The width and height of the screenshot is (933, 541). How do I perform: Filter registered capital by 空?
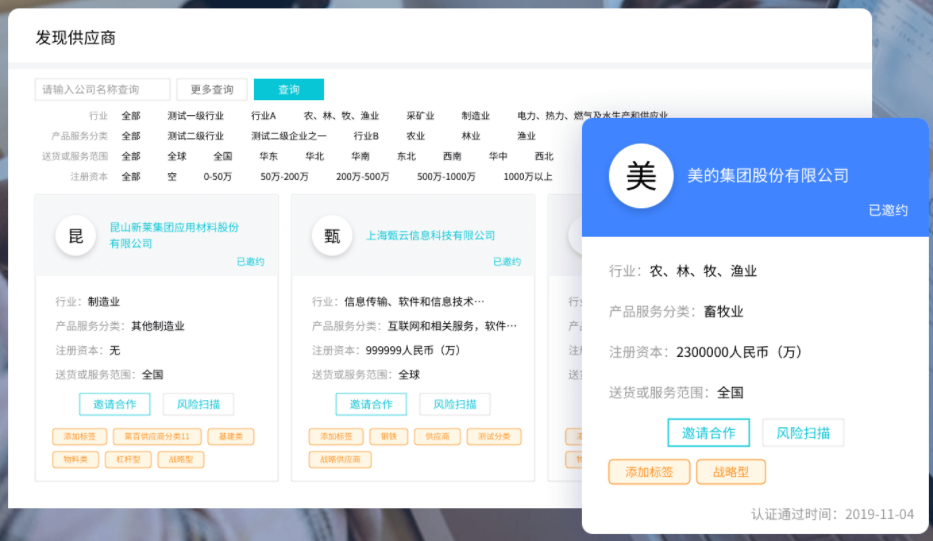pos(172,176)
